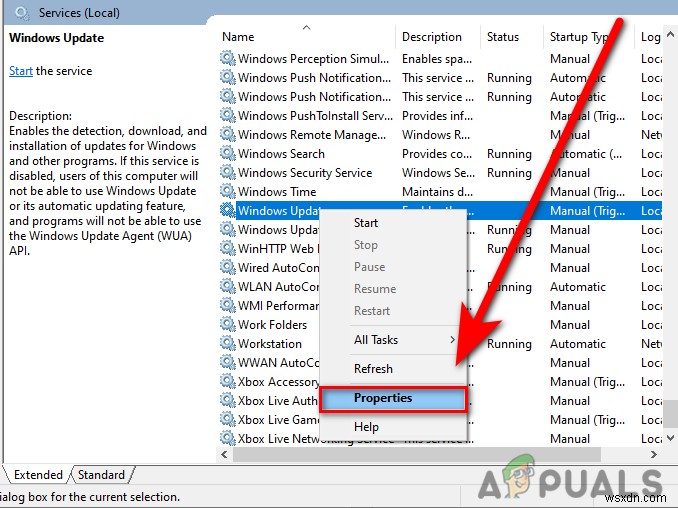The image size is (678, 508).
Task: Click gear icon beside Xbox Accessory service
Action: [227, 381]
